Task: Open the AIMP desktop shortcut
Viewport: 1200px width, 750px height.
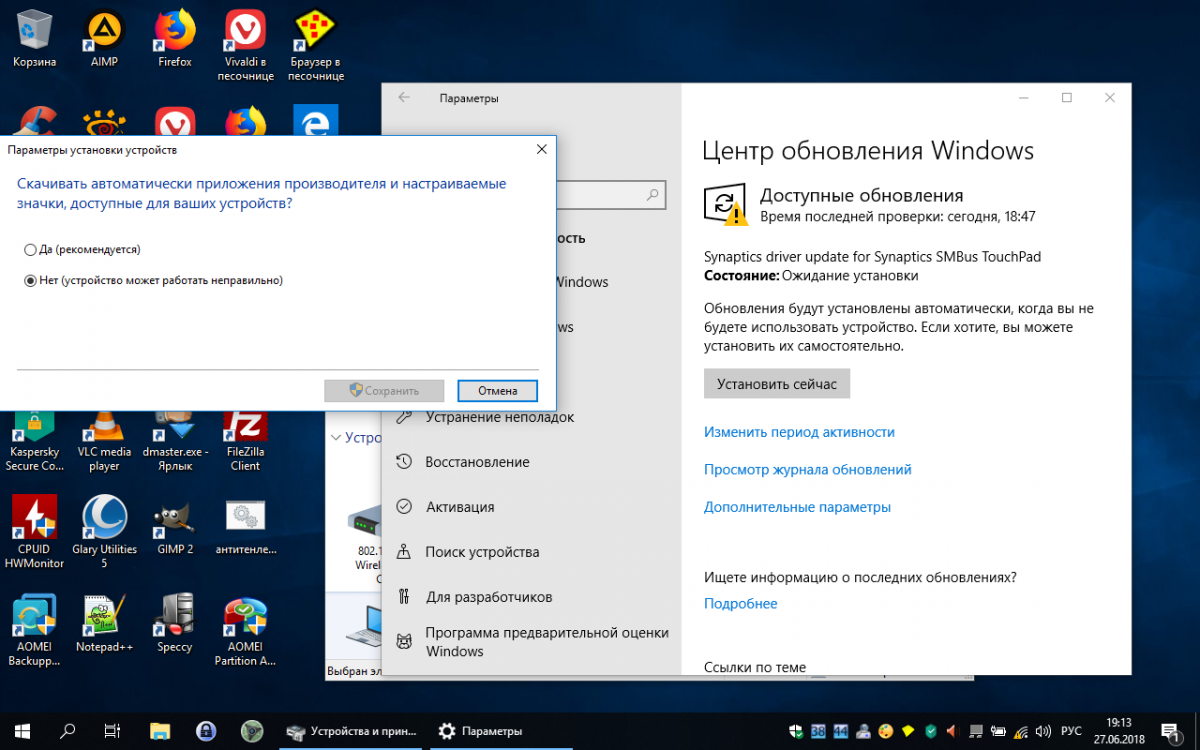Action: tap(103, 33)
